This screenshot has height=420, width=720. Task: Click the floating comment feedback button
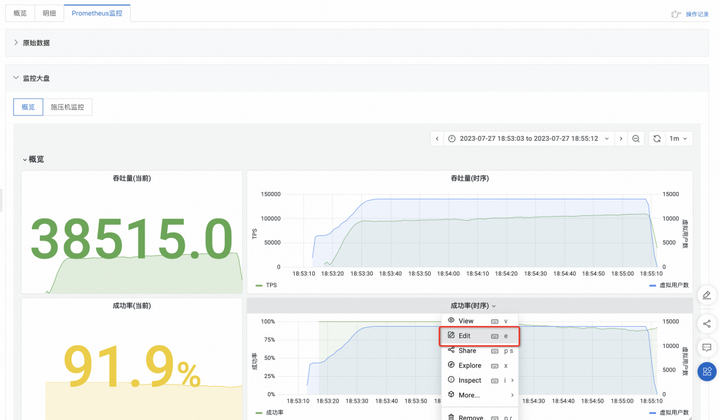[x=707, y=347]
